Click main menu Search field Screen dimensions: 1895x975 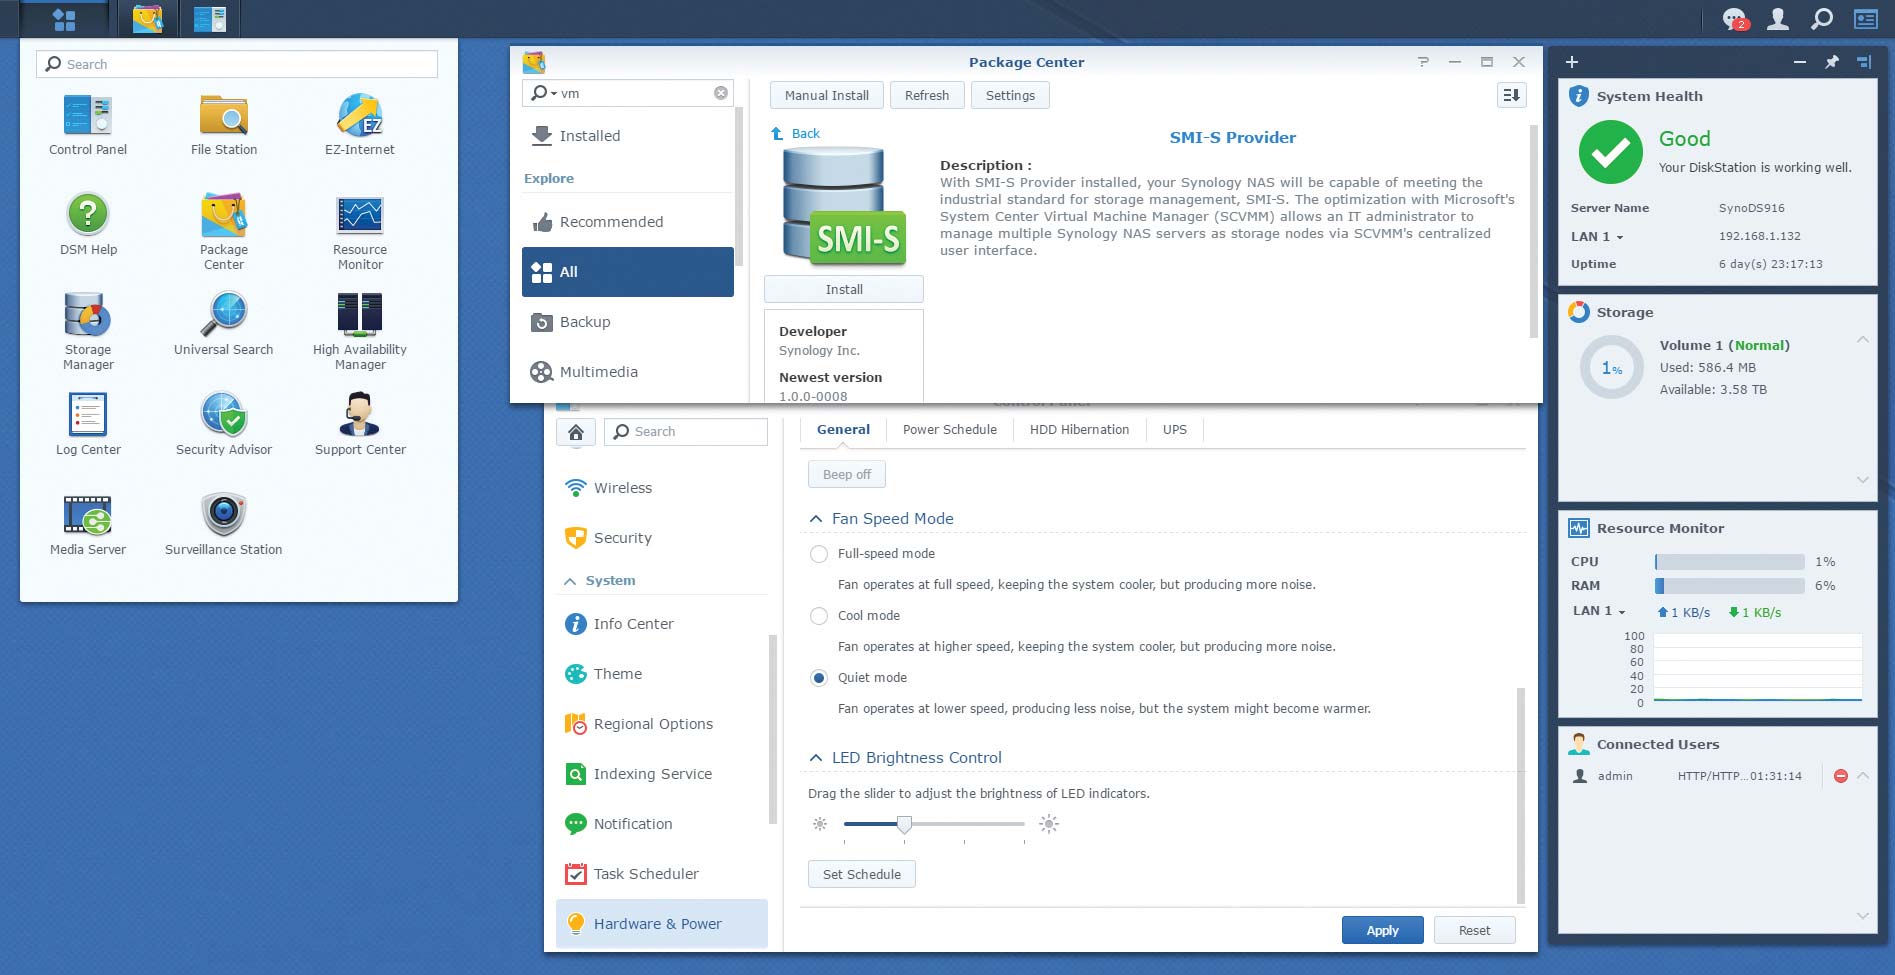click(x=237, y=64)
